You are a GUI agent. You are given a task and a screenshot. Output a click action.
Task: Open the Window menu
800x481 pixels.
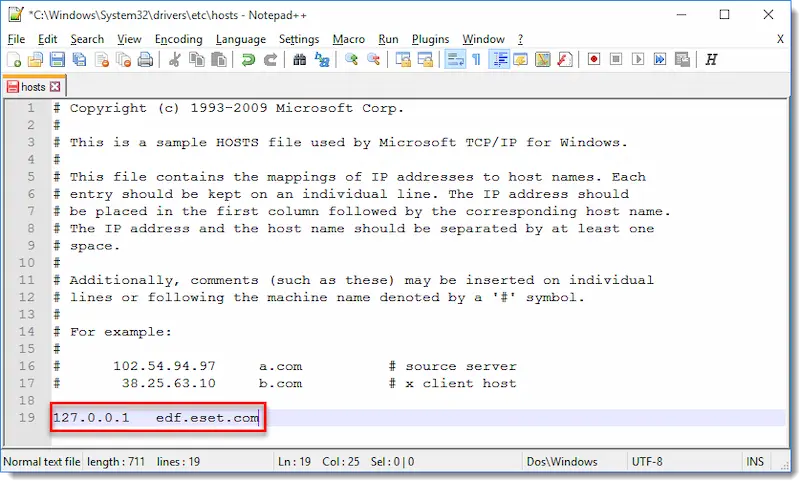point(483,39)
